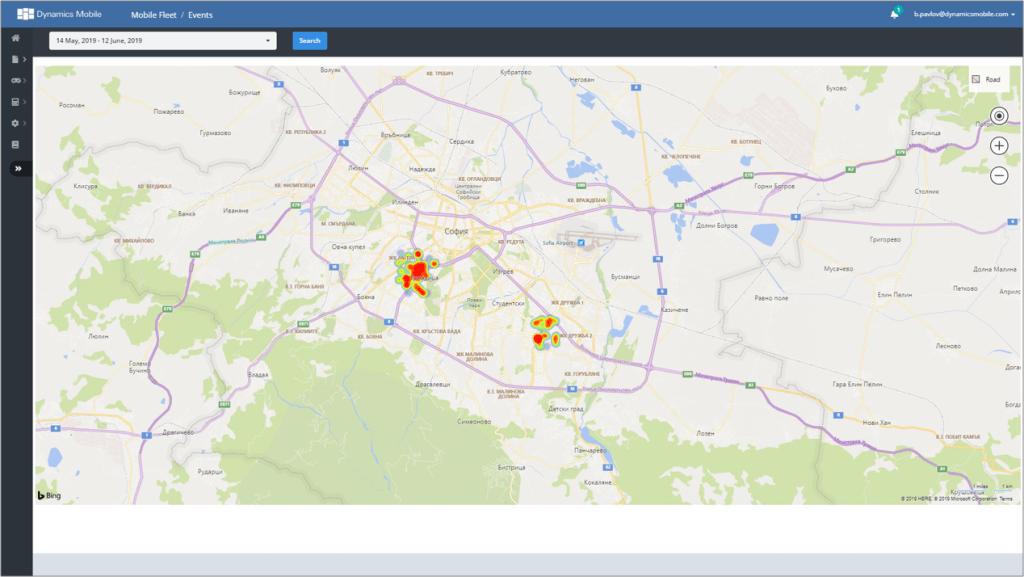Click the София city label
Viewport: 1024px width, 577px height.
[456, 231]
